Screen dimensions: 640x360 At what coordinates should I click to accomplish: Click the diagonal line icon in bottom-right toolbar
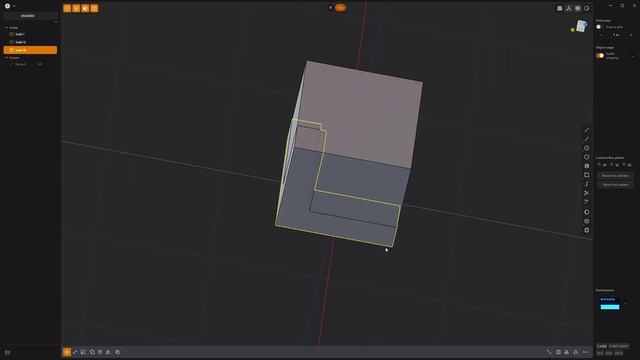click(x=549, y=352)
